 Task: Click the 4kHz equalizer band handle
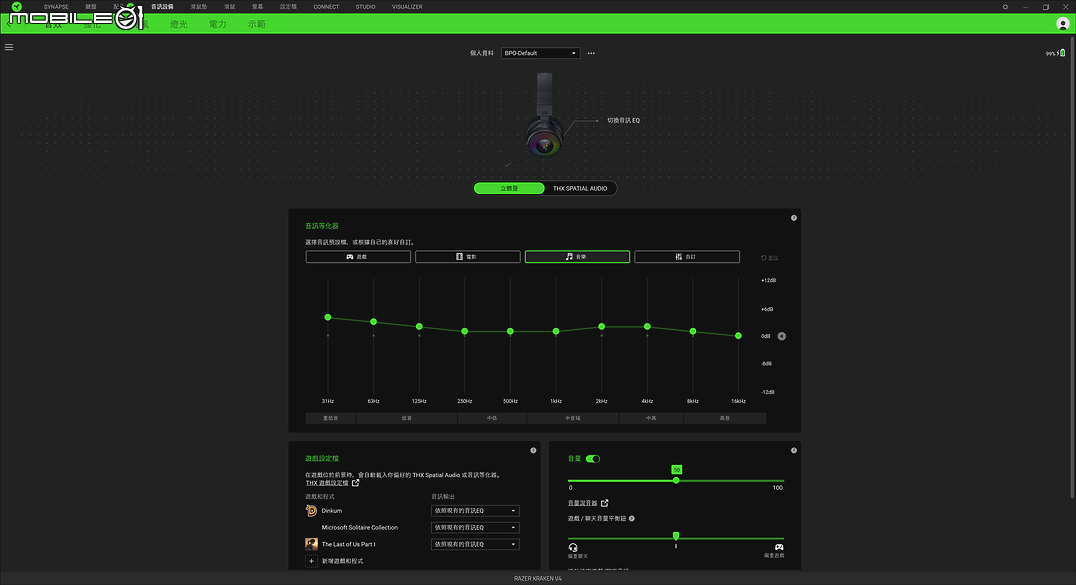pyautogui.click(x=647, y=327)
